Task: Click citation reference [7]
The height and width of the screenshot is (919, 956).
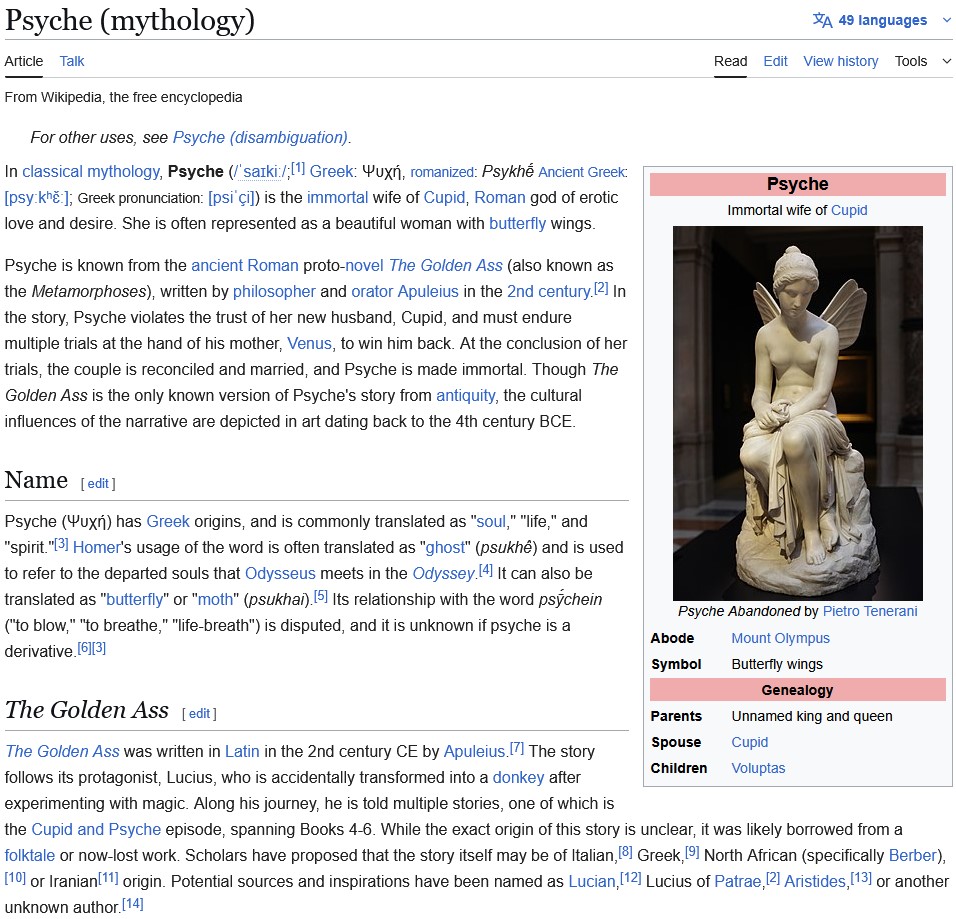Action: 516,748
